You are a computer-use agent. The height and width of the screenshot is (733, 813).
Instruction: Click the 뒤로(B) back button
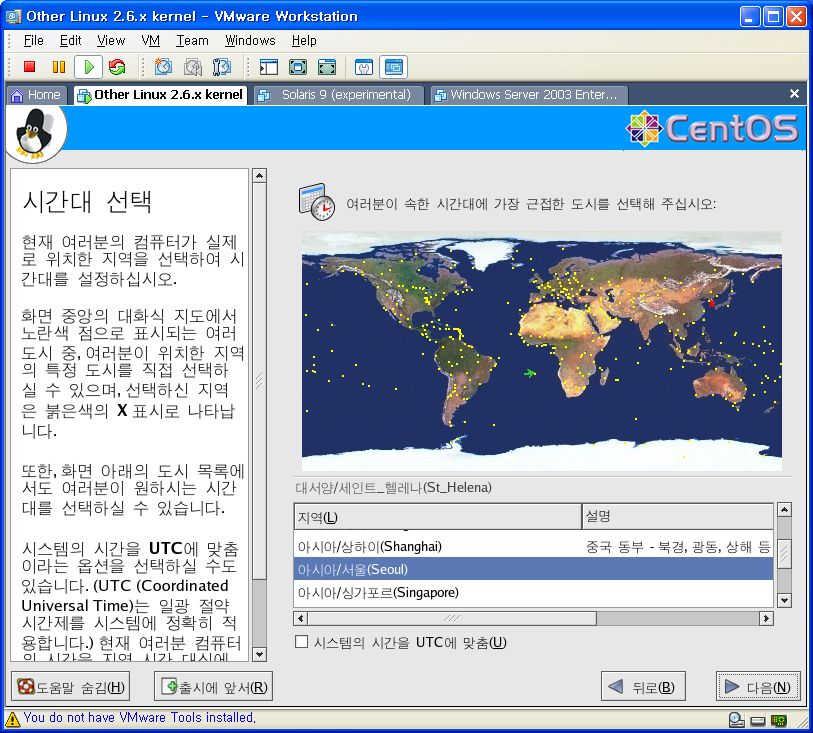643,687
